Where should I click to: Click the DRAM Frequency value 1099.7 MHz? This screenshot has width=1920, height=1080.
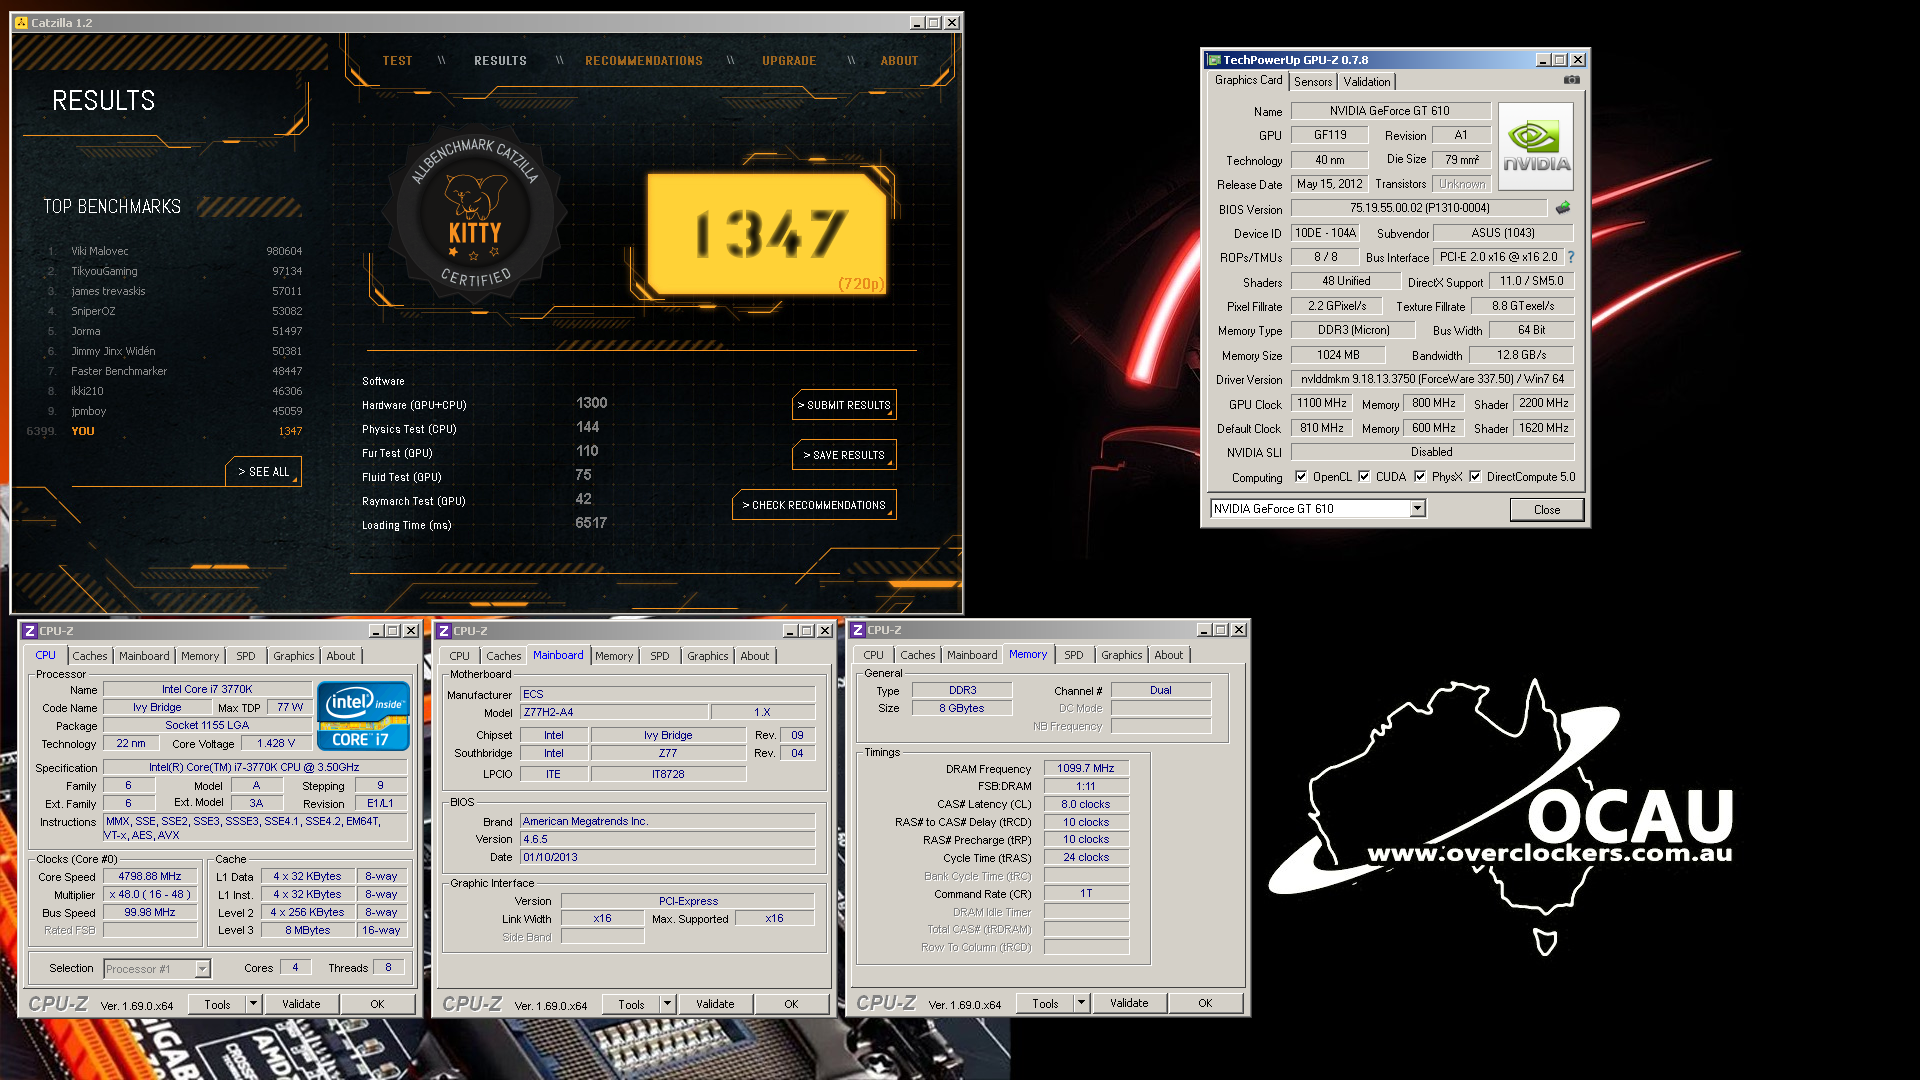pyautogui.click(x=1086, y=768)
